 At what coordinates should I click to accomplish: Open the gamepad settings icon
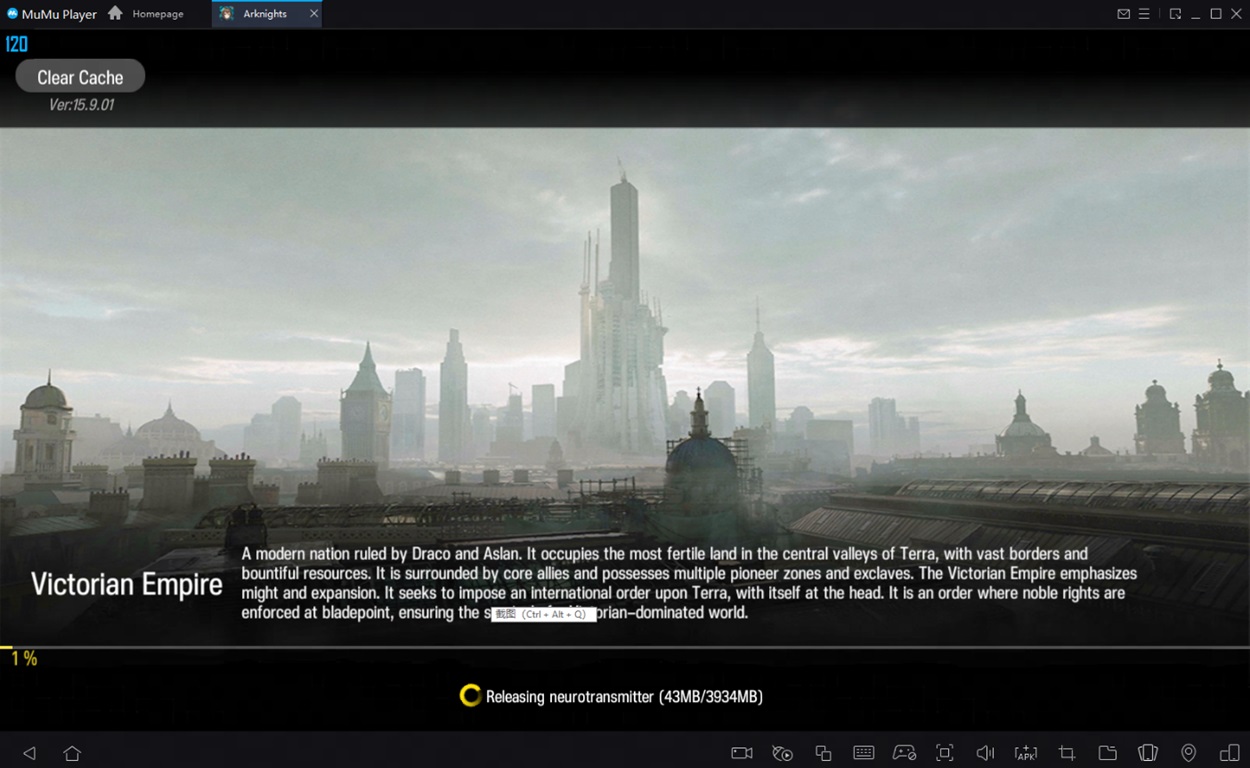[x=904, y=753]
